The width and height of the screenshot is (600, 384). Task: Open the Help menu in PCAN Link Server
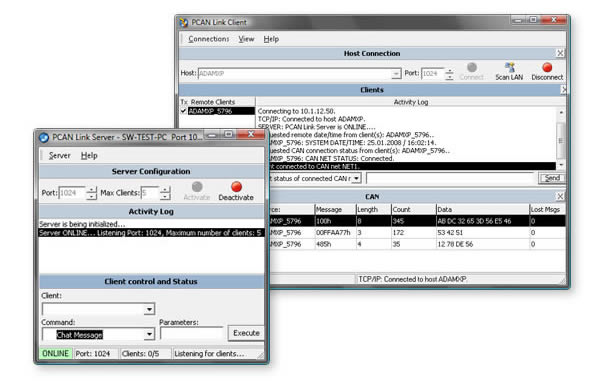pos(89,156)
